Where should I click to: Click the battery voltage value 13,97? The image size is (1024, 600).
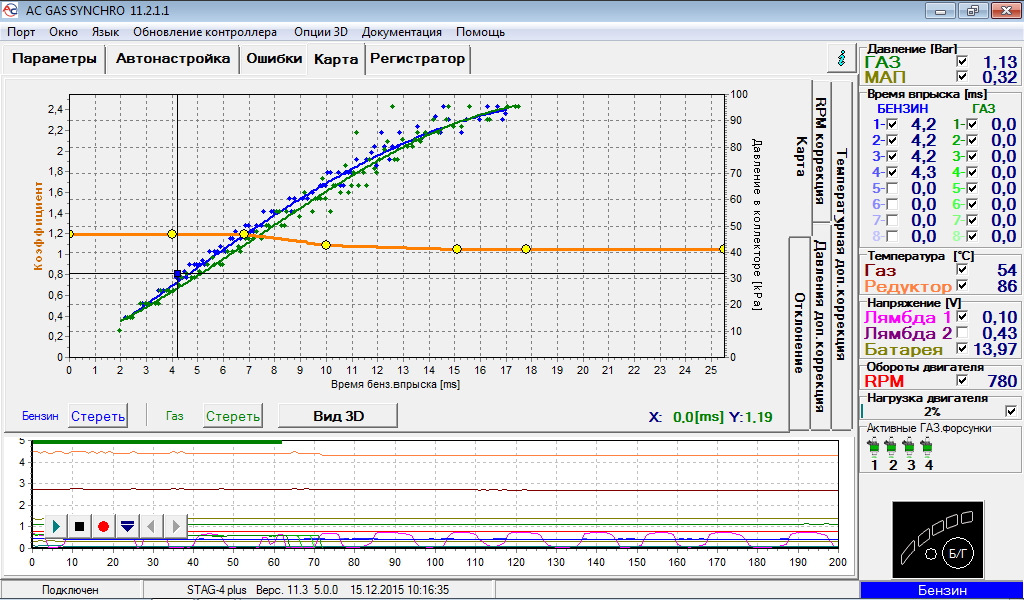[995, 349]
